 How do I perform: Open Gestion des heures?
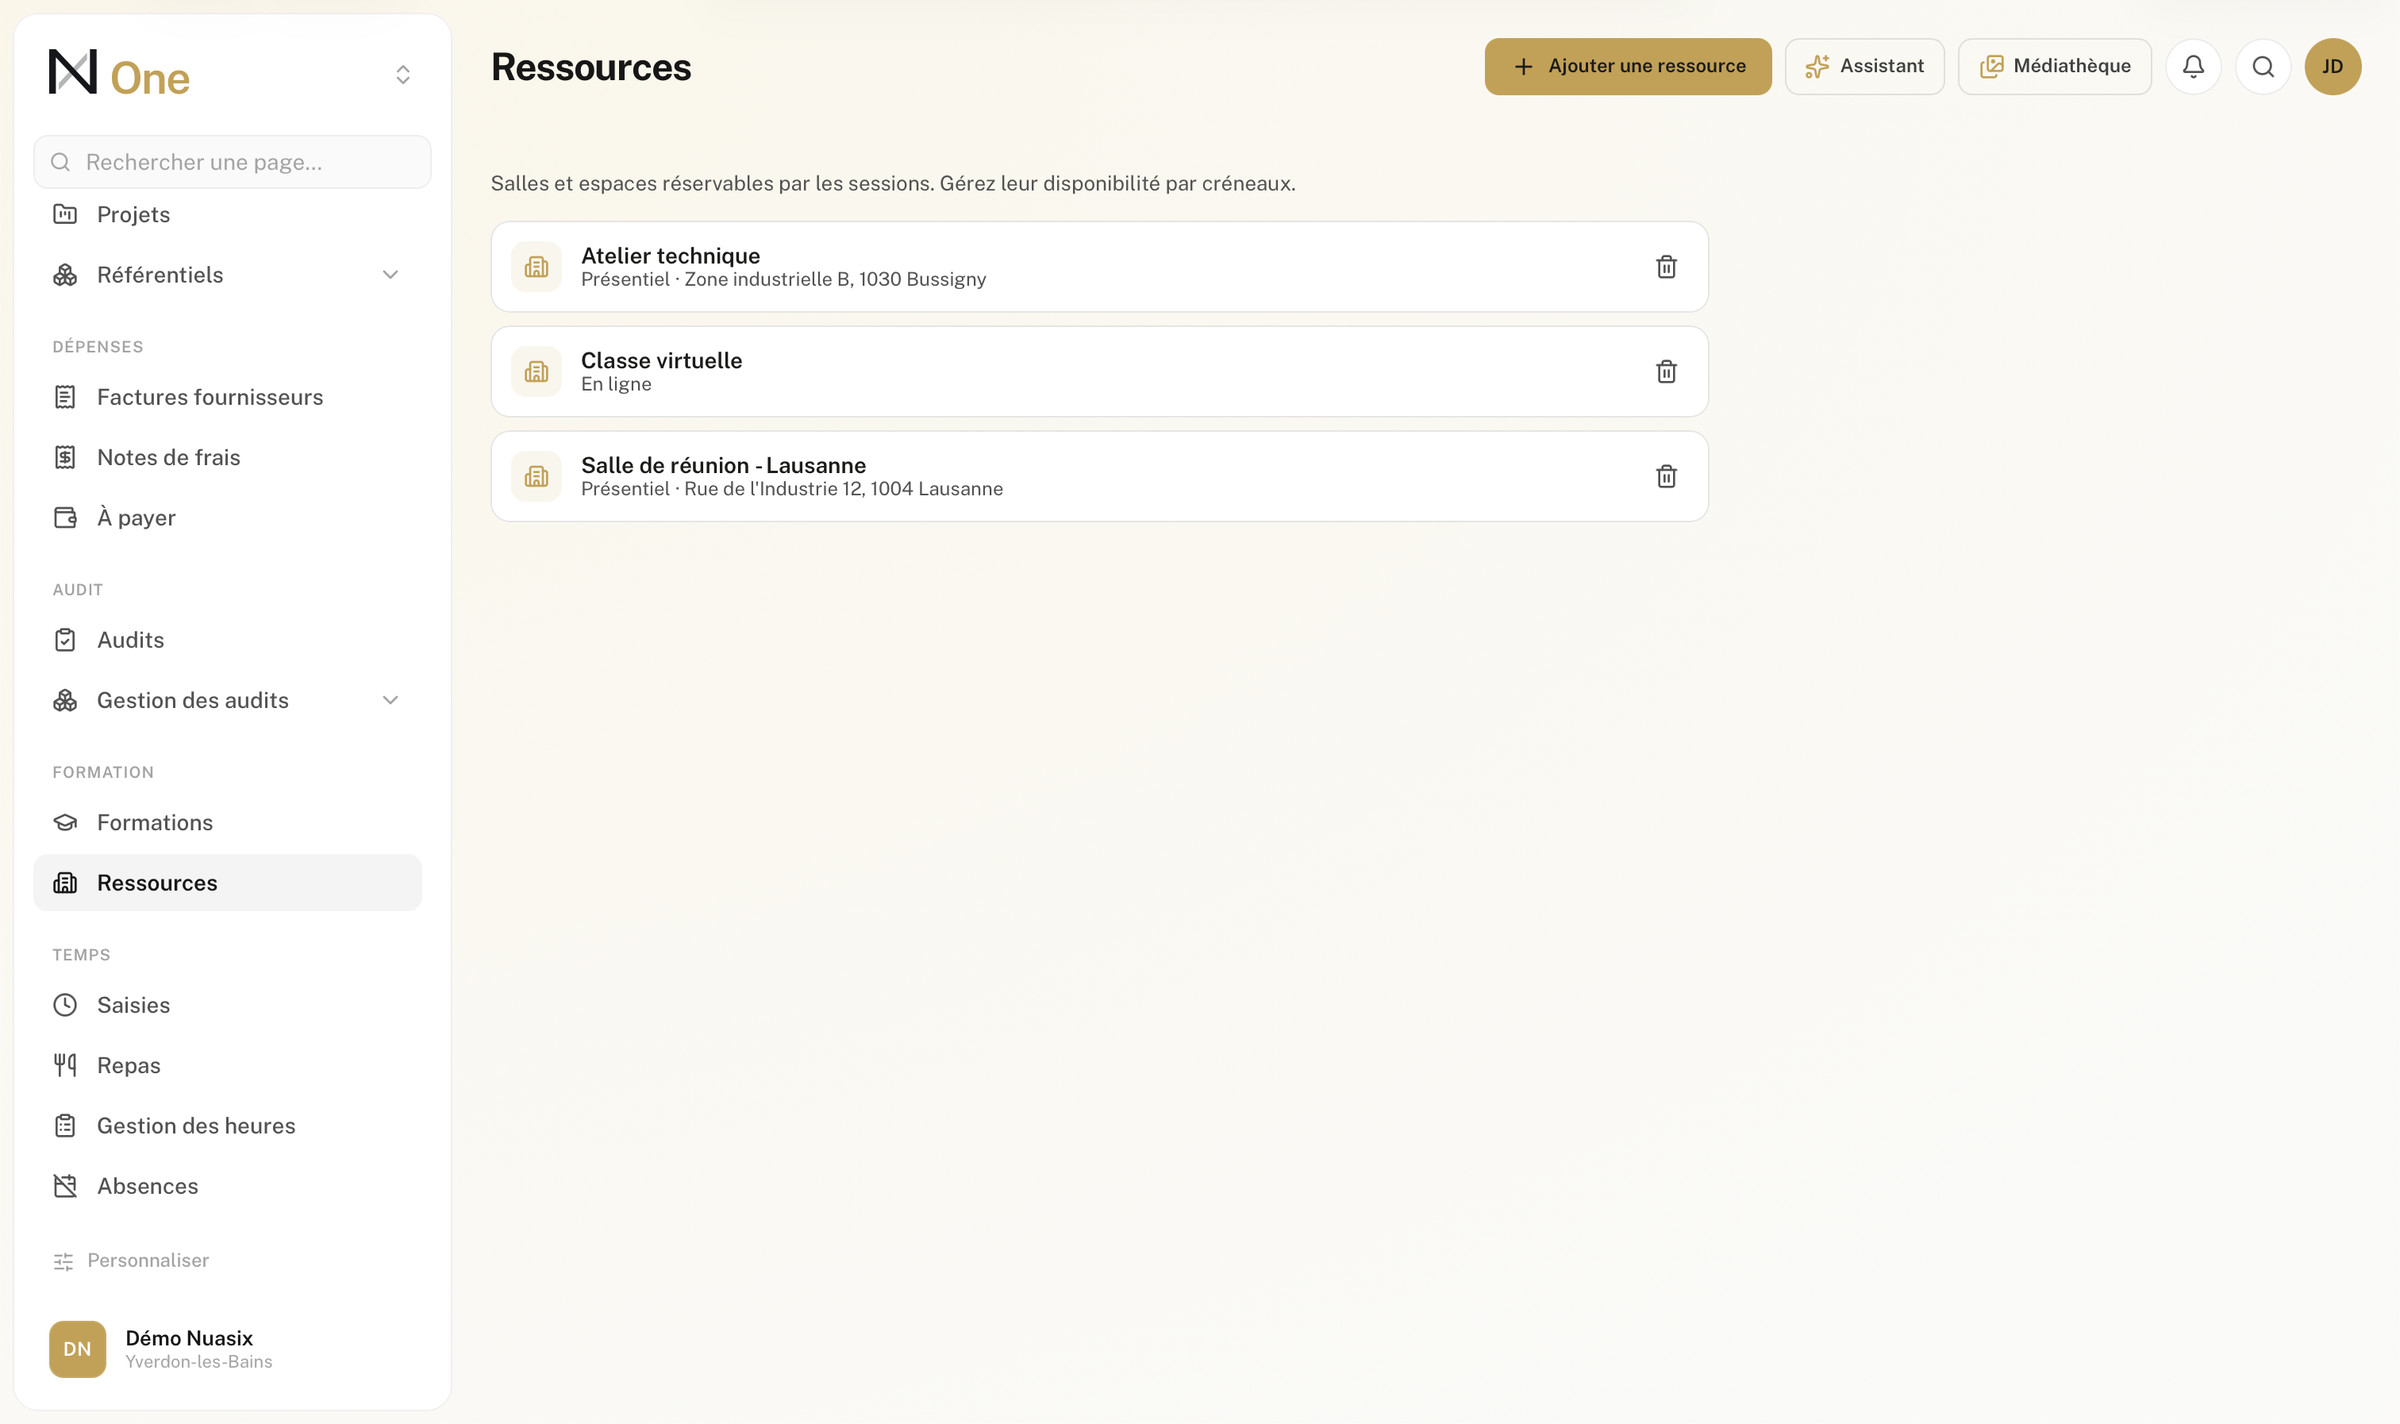click(x=228, y=1126)
